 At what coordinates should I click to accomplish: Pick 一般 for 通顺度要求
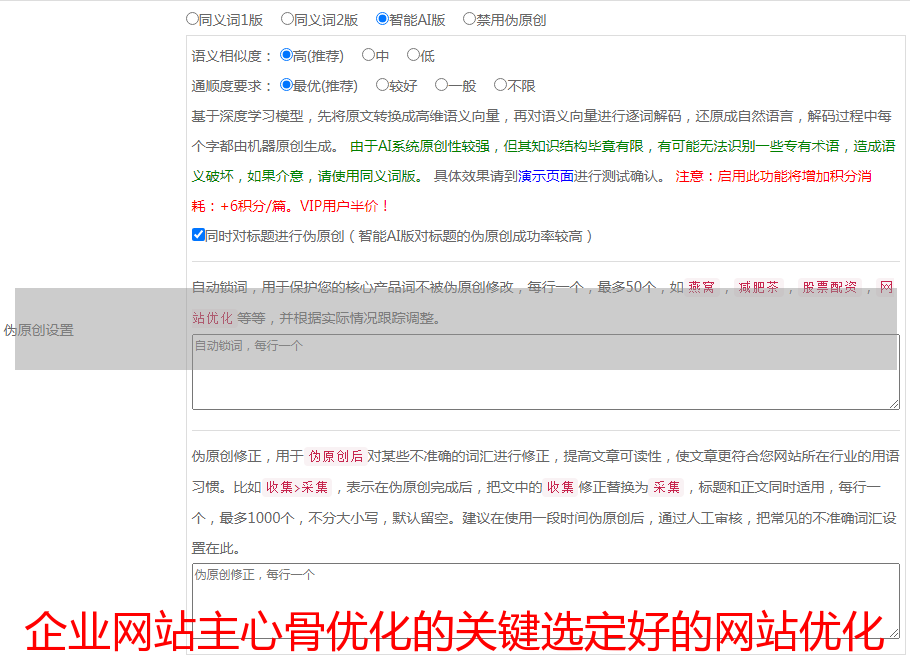coord(441,86)
